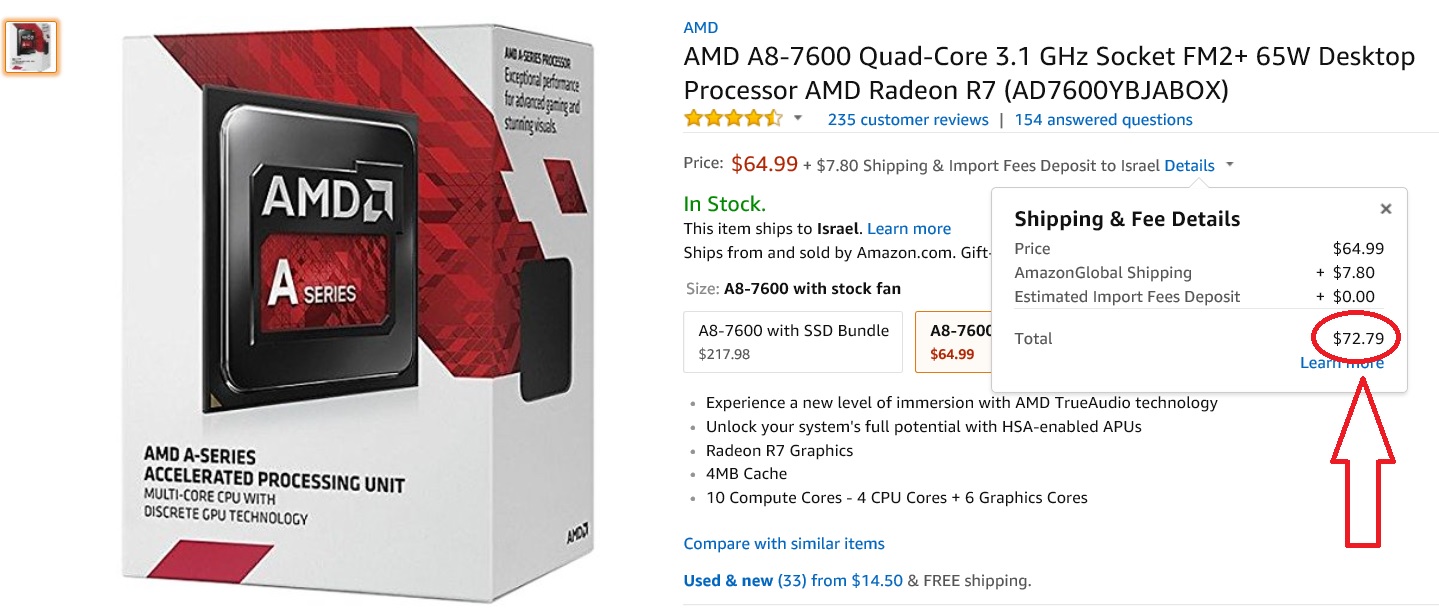Open Compare with similar items
The width and height of the screenshot is (1439, 609).
click(x=784, y=544)
